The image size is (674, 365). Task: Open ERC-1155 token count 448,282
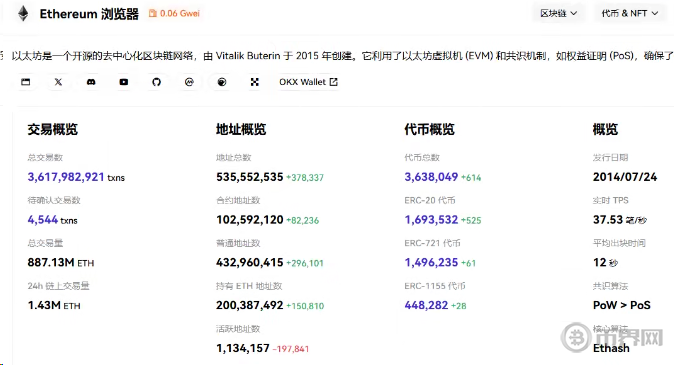click(x=426, y=305)
